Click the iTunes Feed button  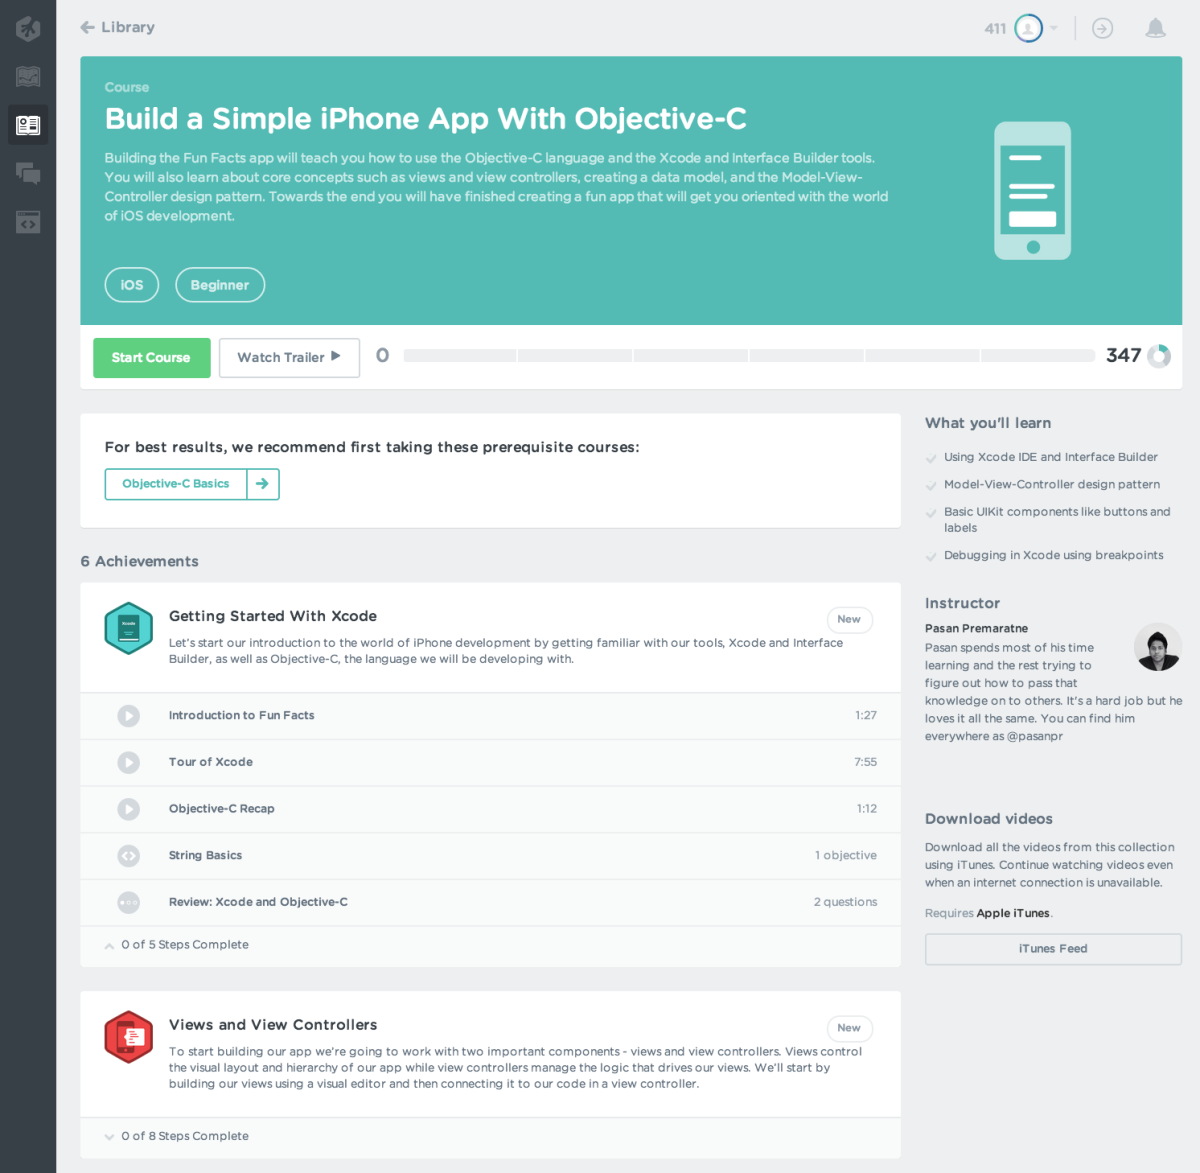[1053, 949]
